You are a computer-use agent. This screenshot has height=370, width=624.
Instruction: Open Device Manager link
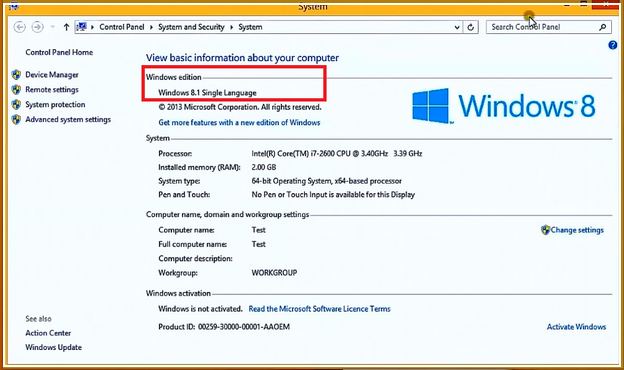coord(52,75)
